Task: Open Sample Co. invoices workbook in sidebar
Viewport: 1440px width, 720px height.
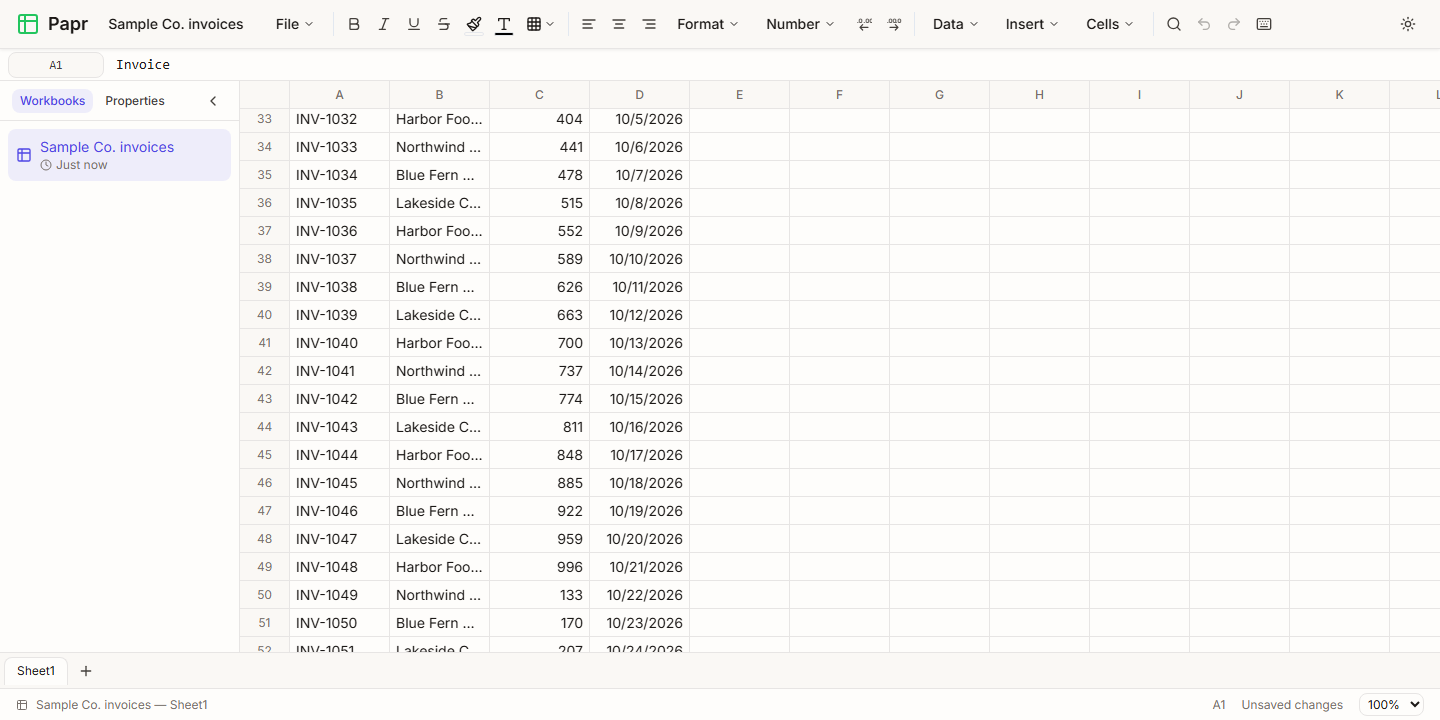Action: 119,155
